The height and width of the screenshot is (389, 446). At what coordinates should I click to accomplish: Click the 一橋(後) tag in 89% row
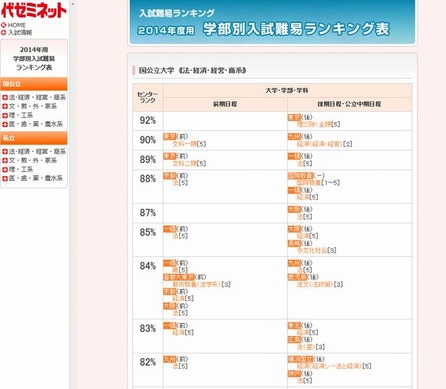click(x=300, y=156)
